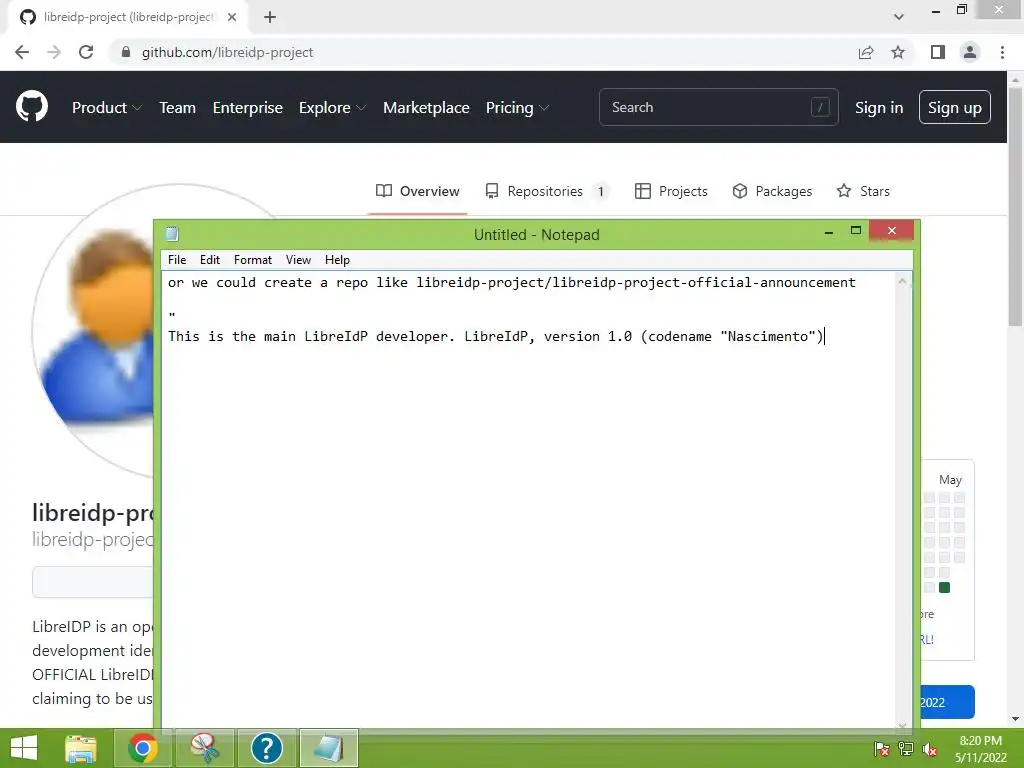Click Notepad's scroll up arrow
Screen dimensions: 1024x768
coord(903,281)
